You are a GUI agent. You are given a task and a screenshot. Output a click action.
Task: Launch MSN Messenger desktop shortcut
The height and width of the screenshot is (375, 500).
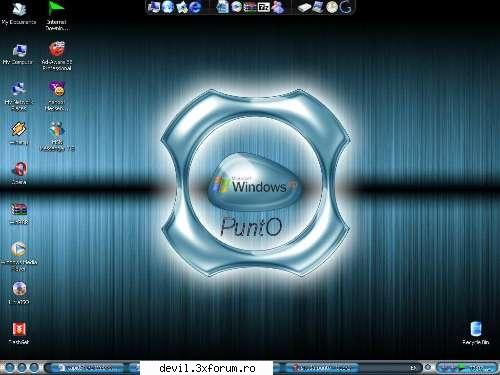pos(57,137)
